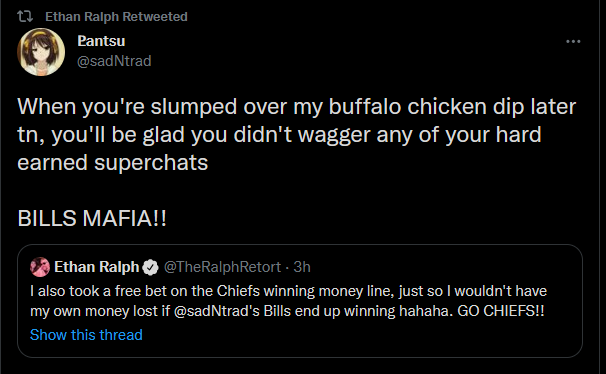Open the @sadNtrad handle under Pantsu
Screen dimensions: 606x374
(x=114, y=61)
